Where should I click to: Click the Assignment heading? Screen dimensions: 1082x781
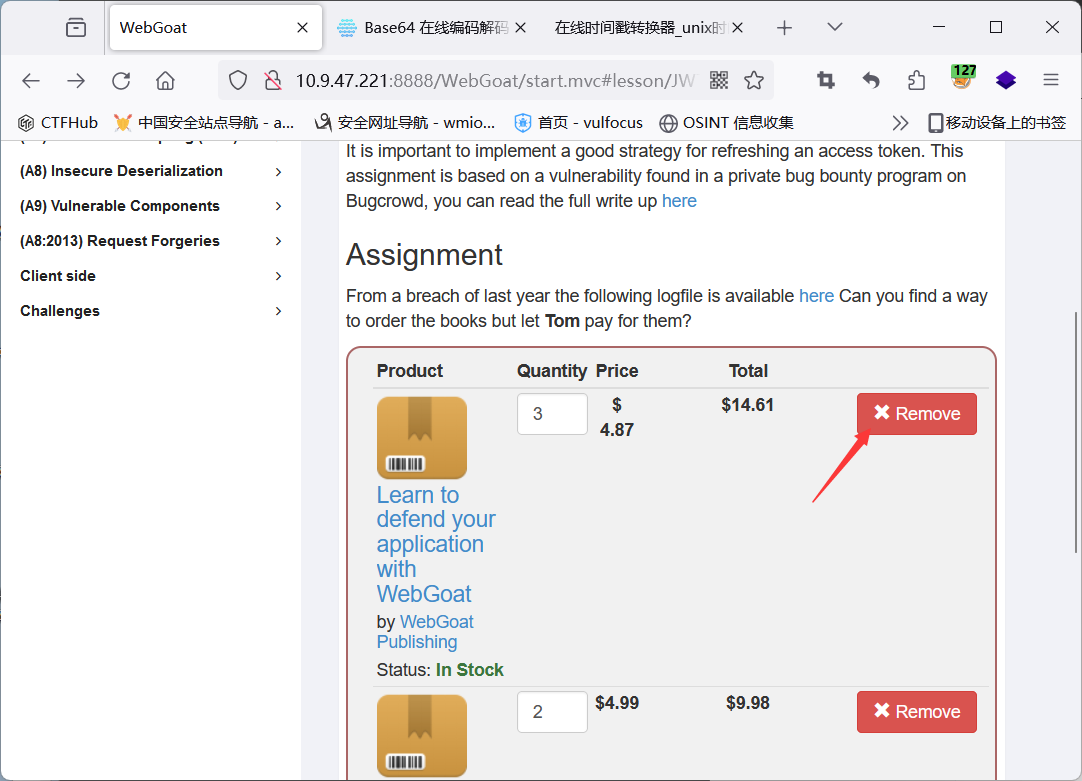pyautogui.click(x=424, y=255)
